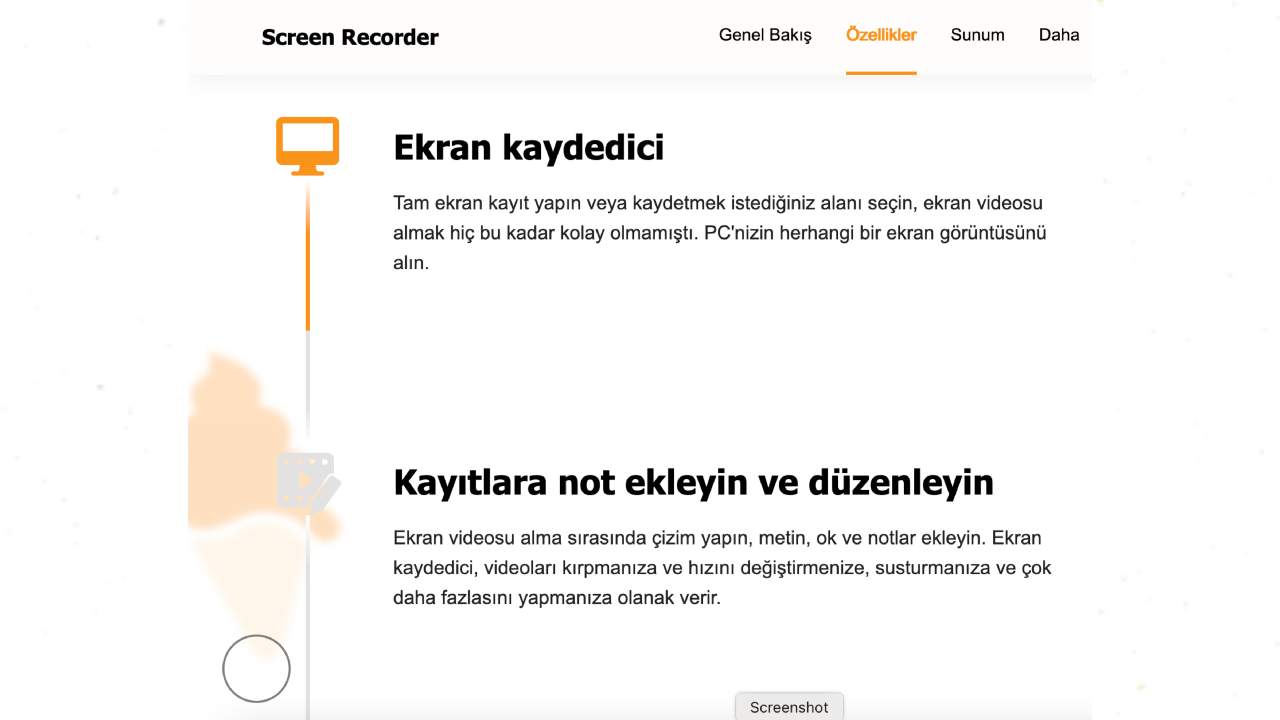Open the Daha navigation menu
Screen dimensions: 1280x720
point(1059,34)
